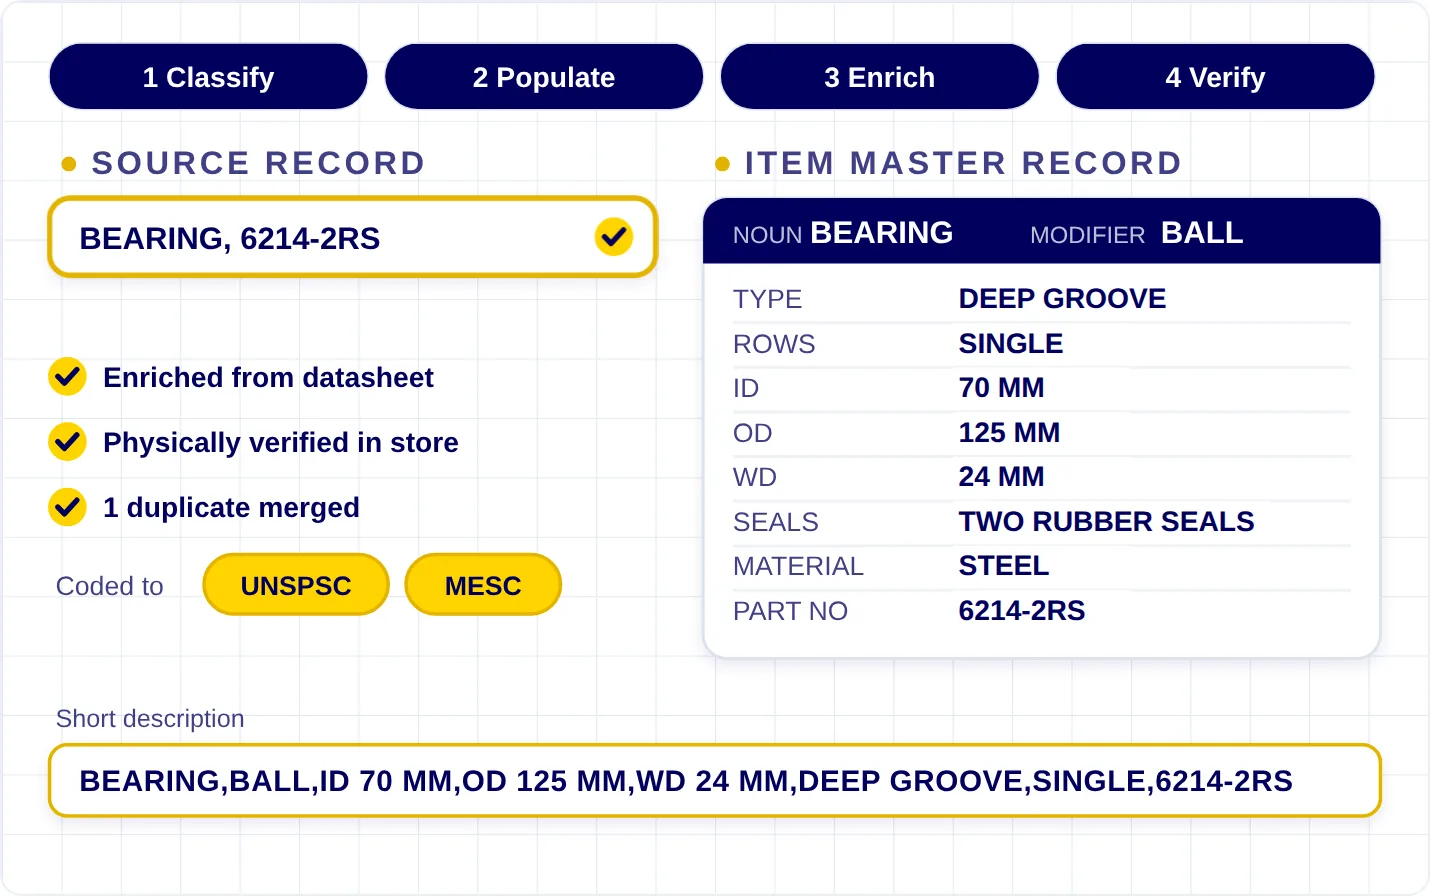This screenshot has height=896, width=1430.
Task: Click the PART NO attribute label
Action: [x=790, y=611]
